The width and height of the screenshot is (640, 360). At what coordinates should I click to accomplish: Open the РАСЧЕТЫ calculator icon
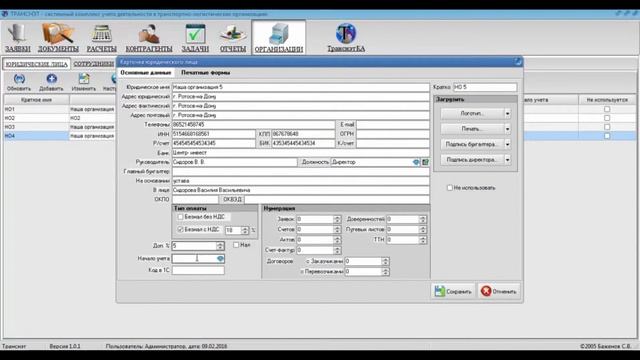(x=101, y=34)
